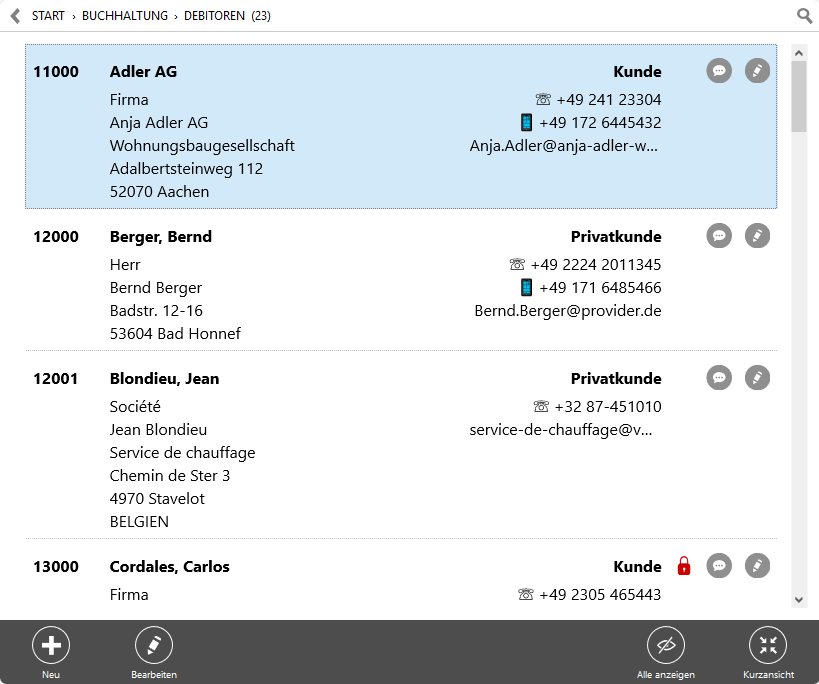Click the red lock on Cordales, Carlos

[x=684, y=566]
